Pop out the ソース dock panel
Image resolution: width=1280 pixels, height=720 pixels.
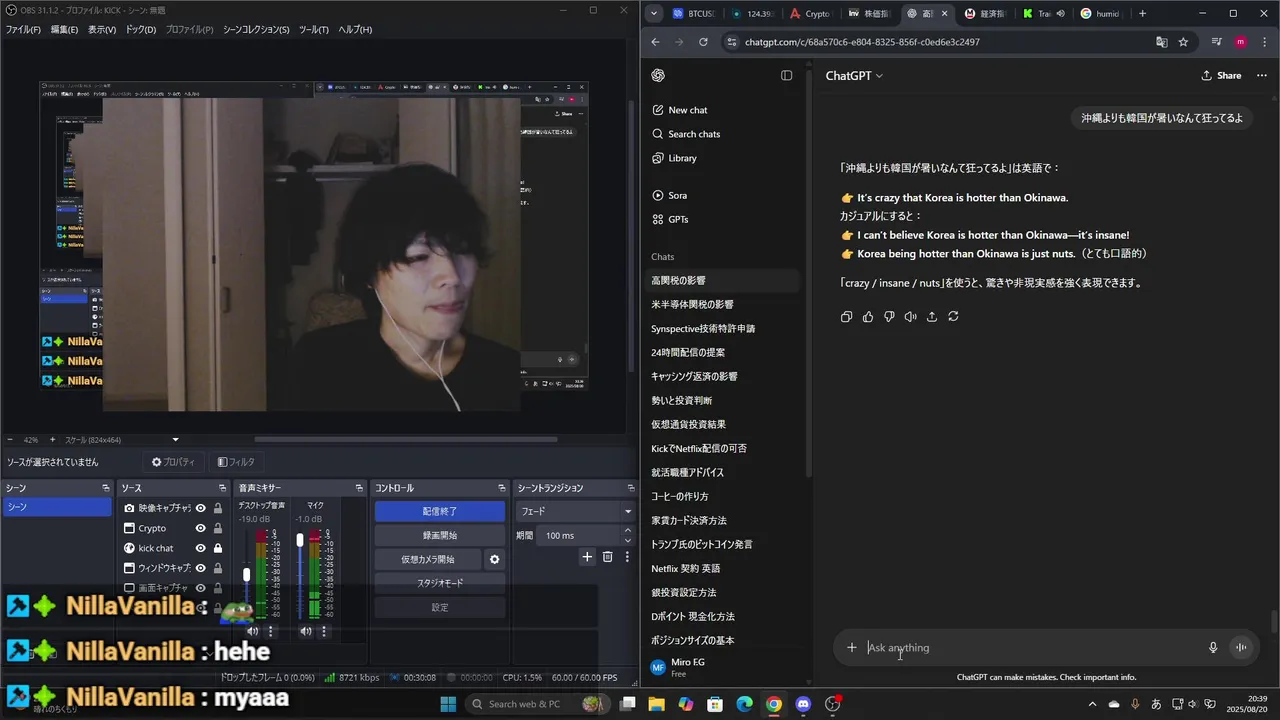coord(222,488)
